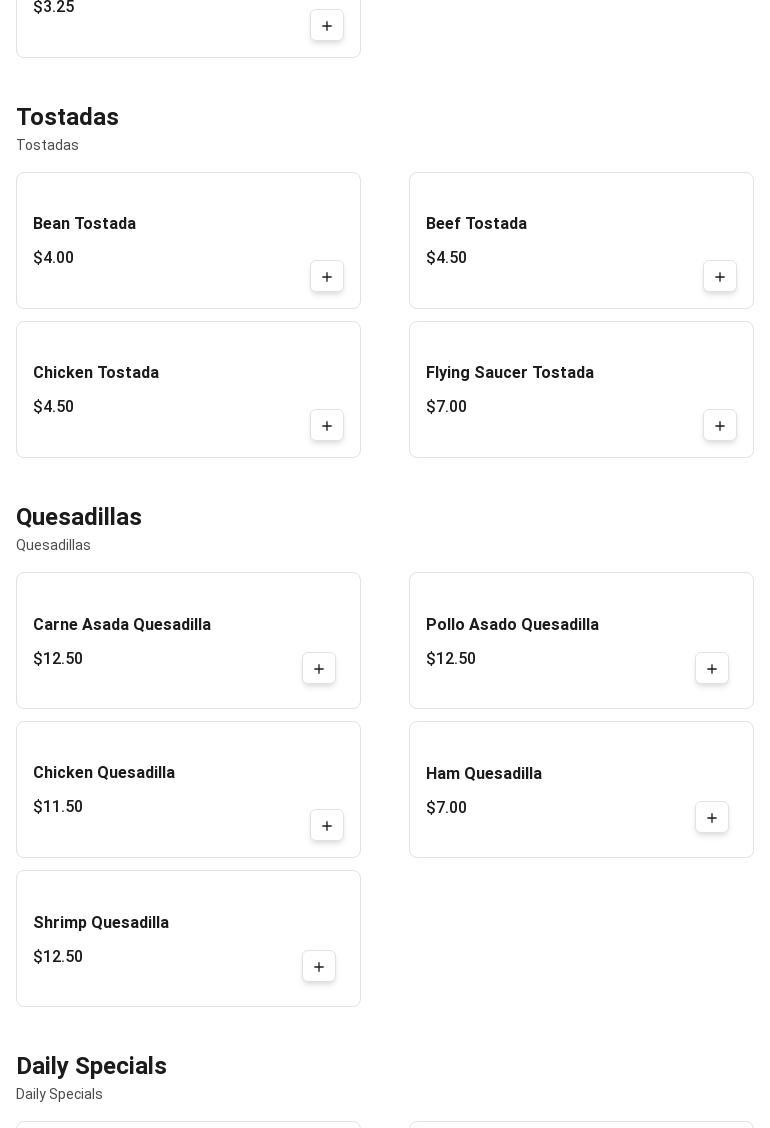Open the Shrimp Quesadilla item title
Screen dimensions: 770x1128
pos(101,922)
